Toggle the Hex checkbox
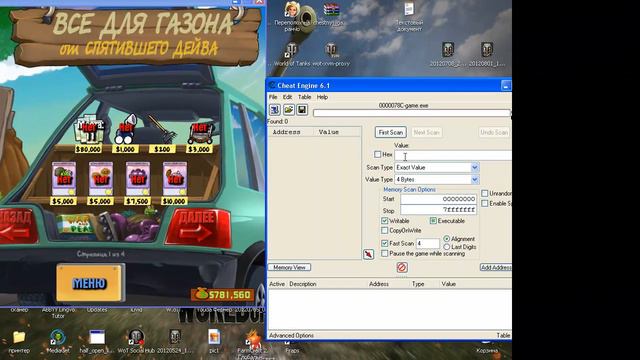 pos(378,154)
